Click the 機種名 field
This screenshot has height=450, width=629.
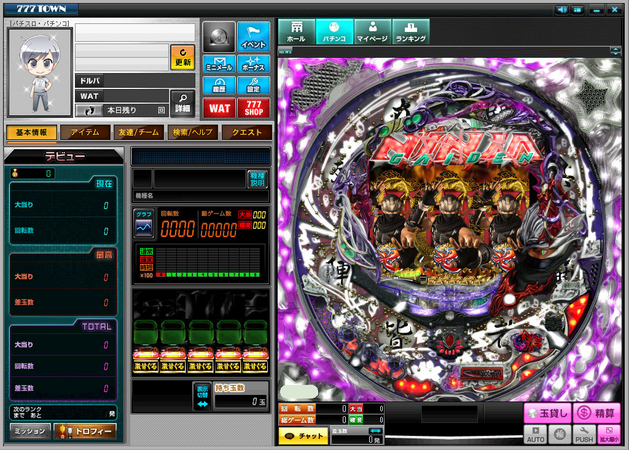(201, 195)
